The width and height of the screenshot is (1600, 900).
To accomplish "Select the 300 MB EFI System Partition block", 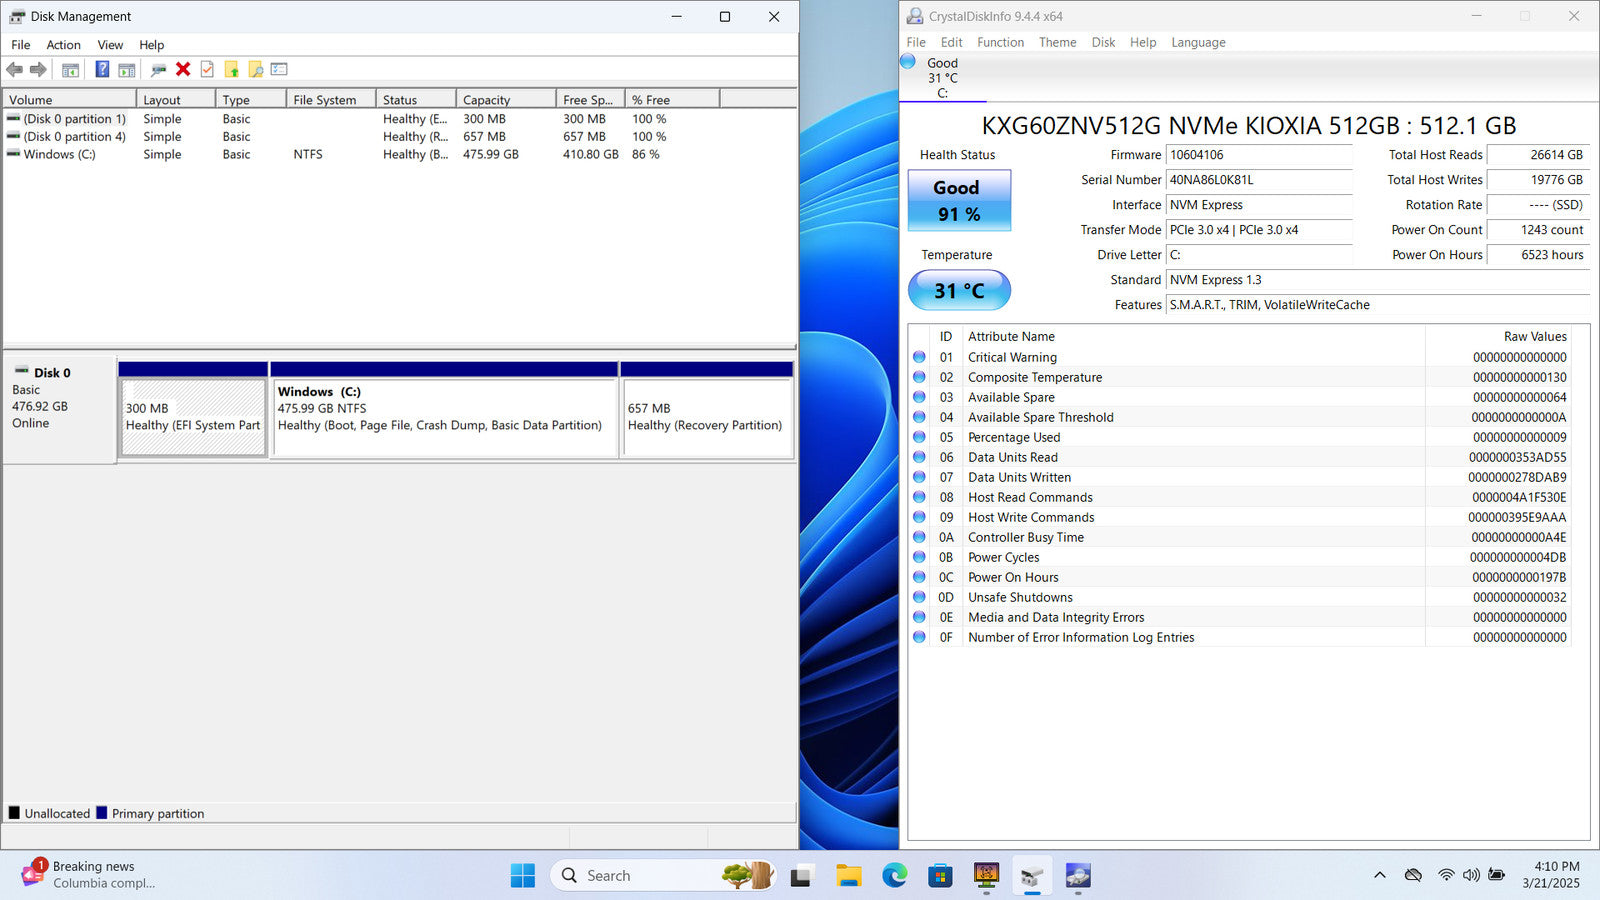I will point(193,417).
